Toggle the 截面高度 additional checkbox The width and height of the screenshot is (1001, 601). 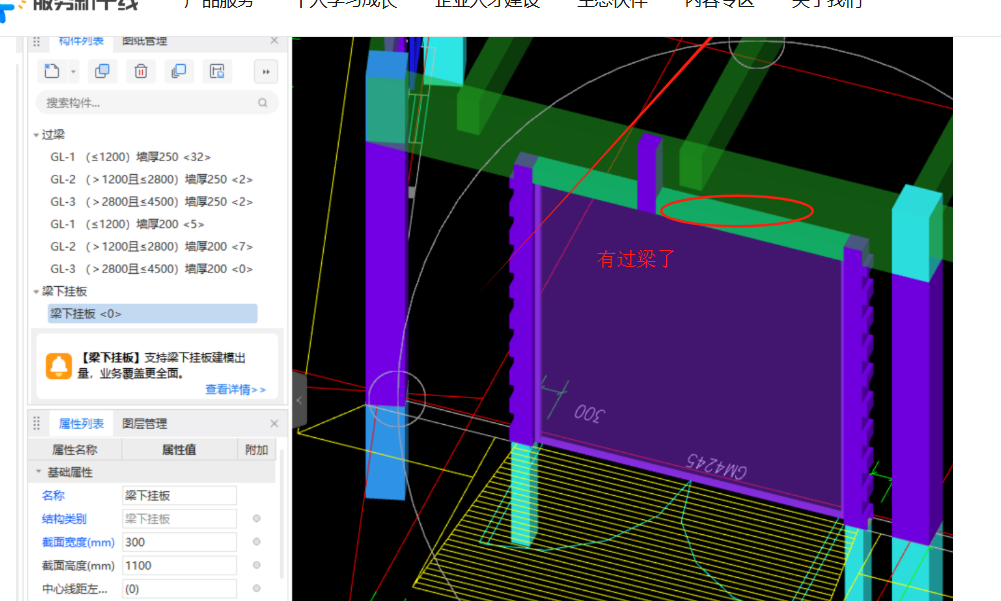(x=257, y=565)
